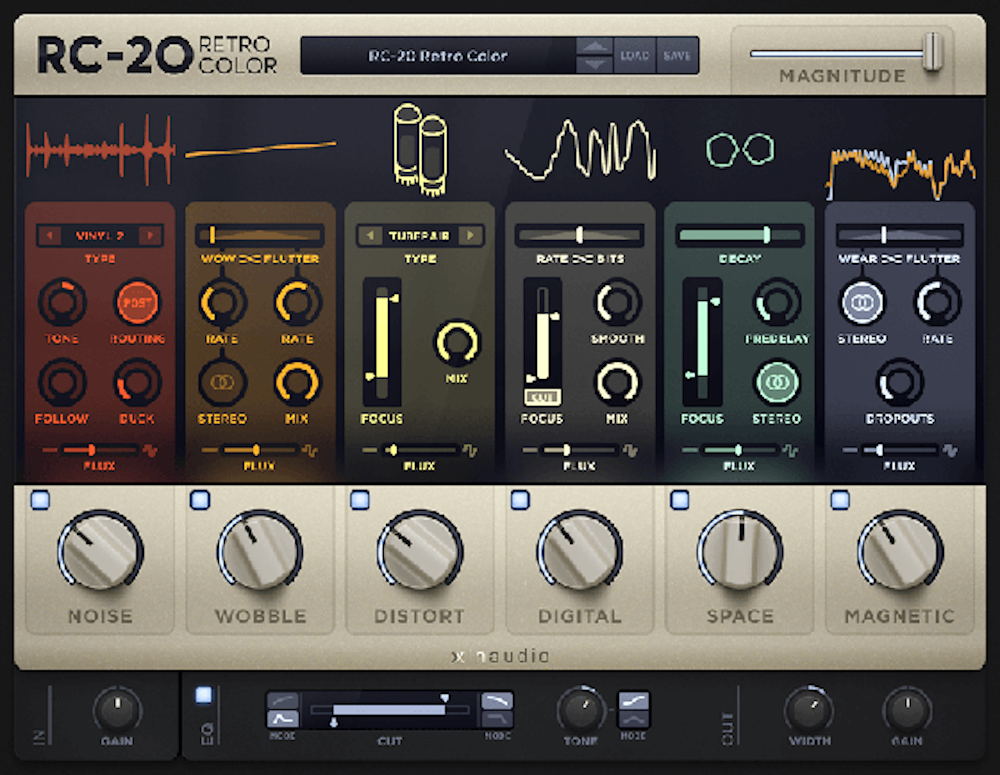This screenshot has height=775, width=1000.
Task: Select the lower left EQ Cut mode icon
Action: (x=281, y=719)
